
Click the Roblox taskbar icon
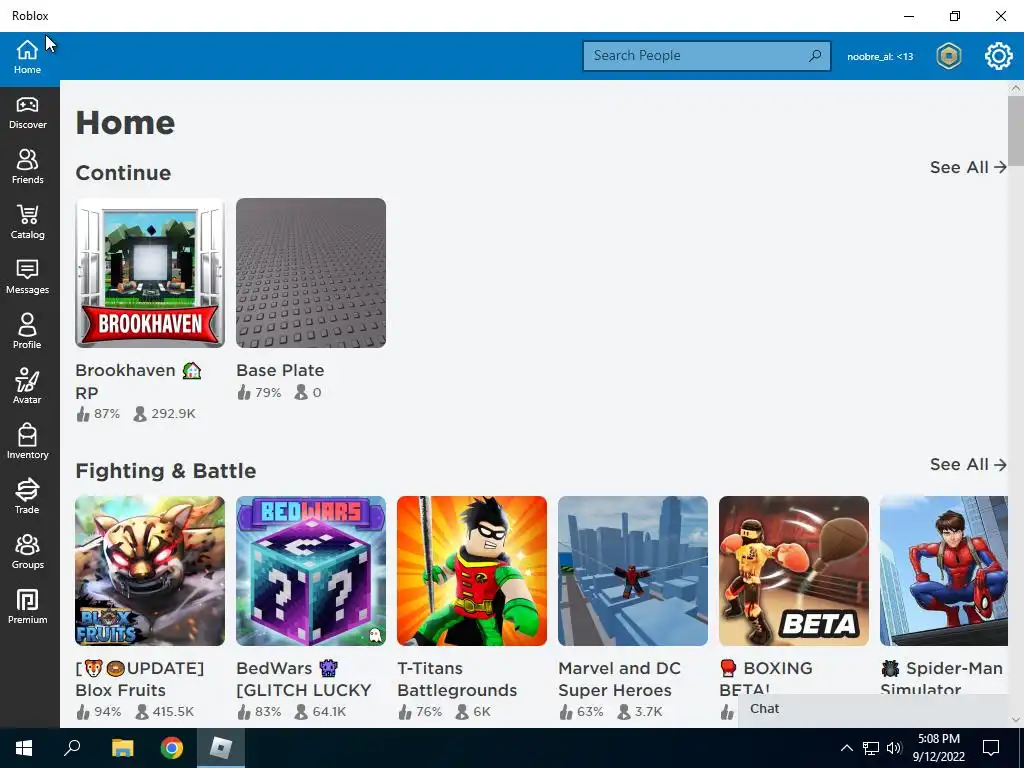point(221,748)
